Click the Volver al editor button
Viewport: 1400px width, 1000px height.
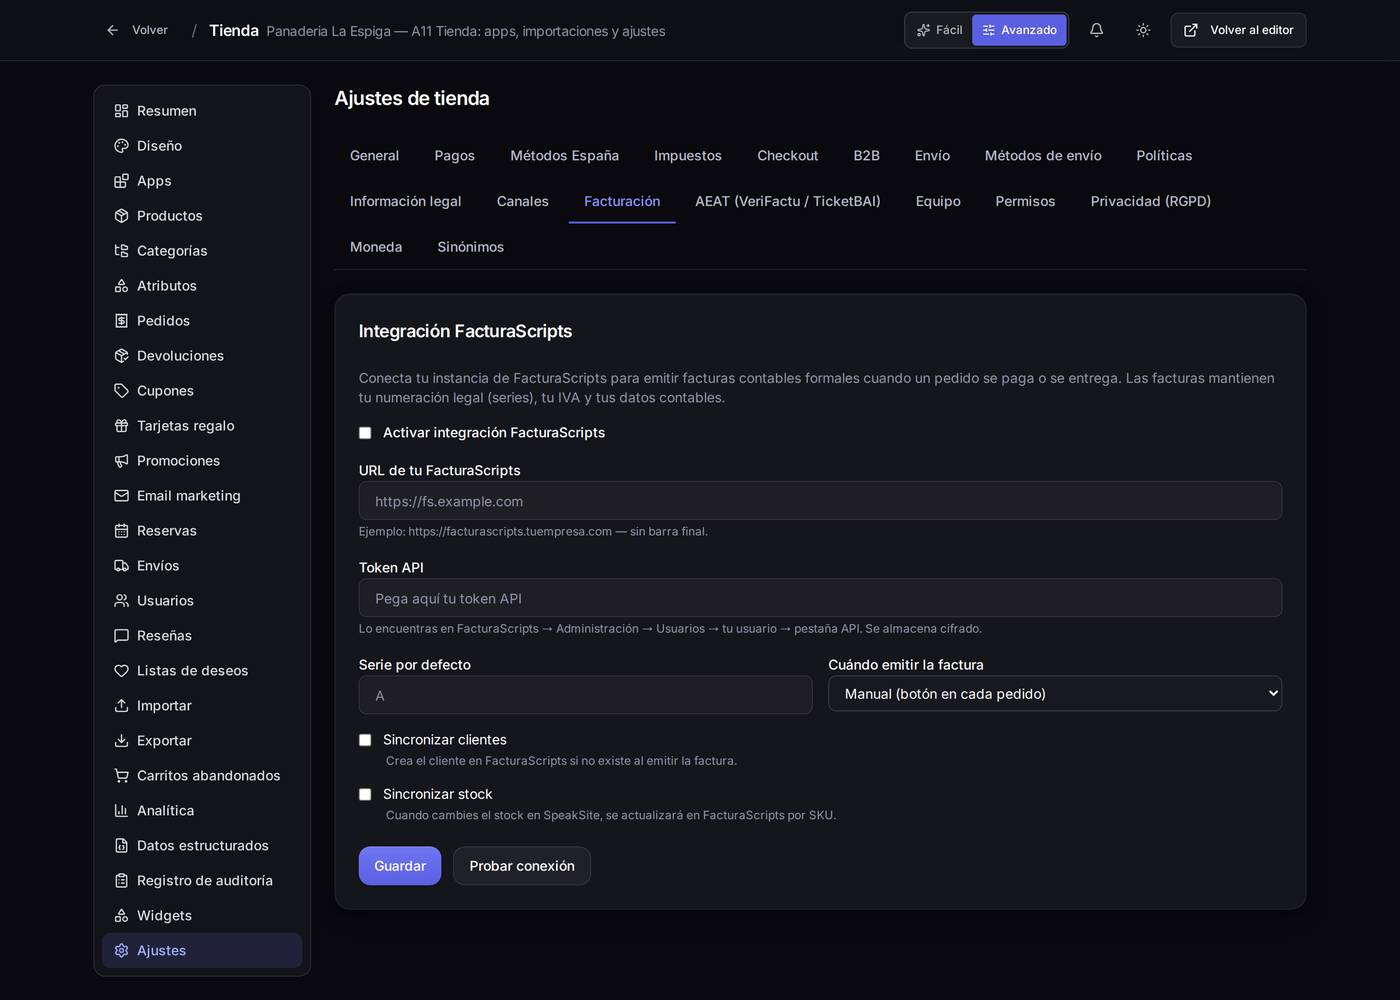pyautogui.click(x=1238, y=30)
